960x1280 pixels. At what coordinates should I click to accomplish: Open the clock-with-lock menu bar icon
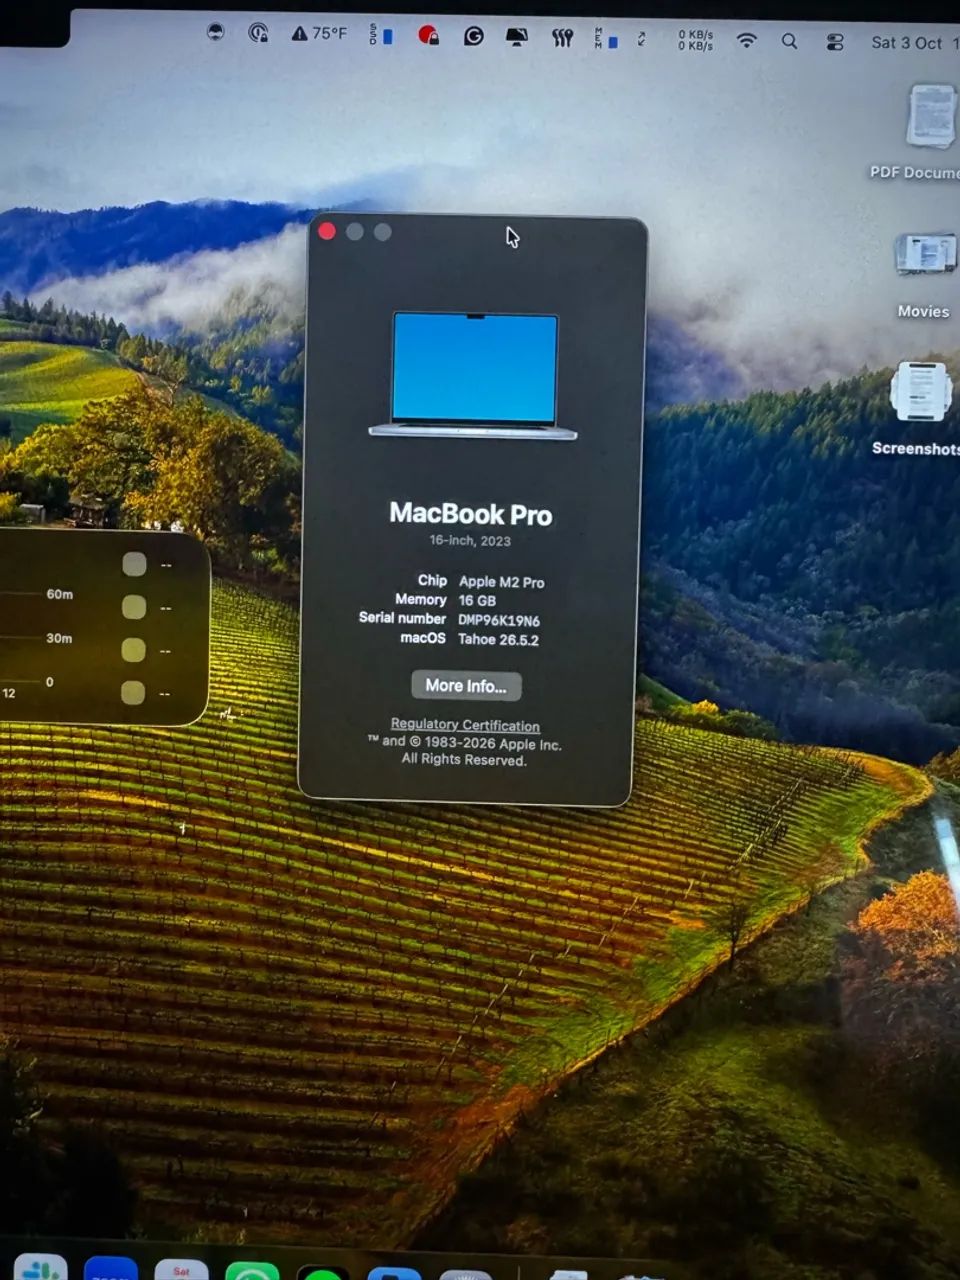[258, 33]
